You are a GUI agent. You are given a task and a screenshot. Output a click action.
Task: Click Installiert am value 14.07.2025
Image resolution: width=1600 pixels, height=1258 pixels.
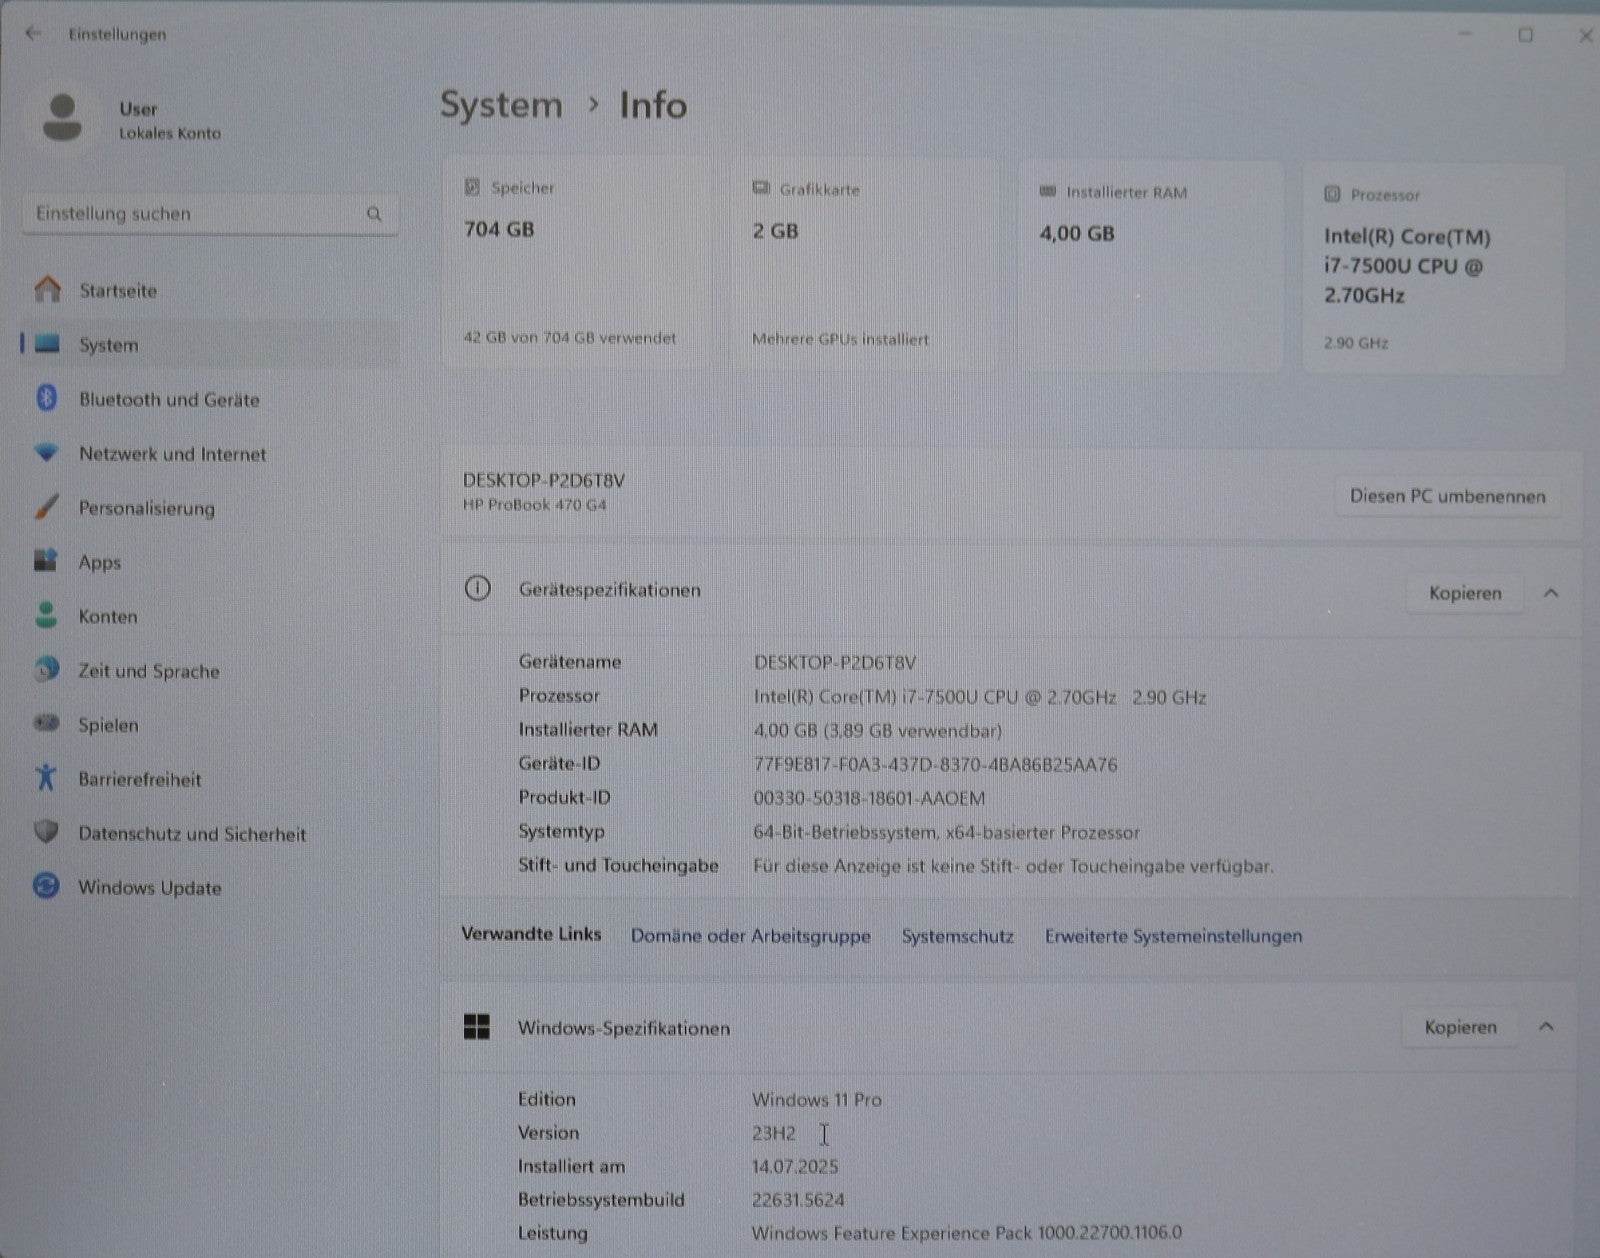795,1166
